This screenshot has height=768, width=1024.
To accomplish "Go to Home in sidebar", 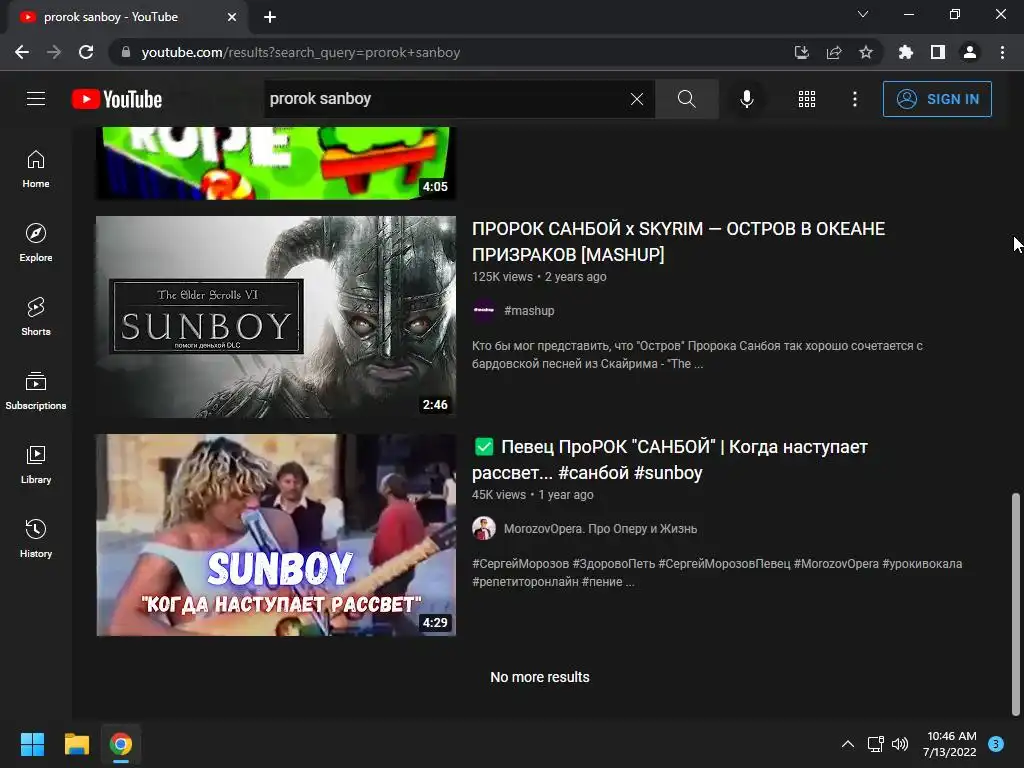I will (x=36, y=169).
